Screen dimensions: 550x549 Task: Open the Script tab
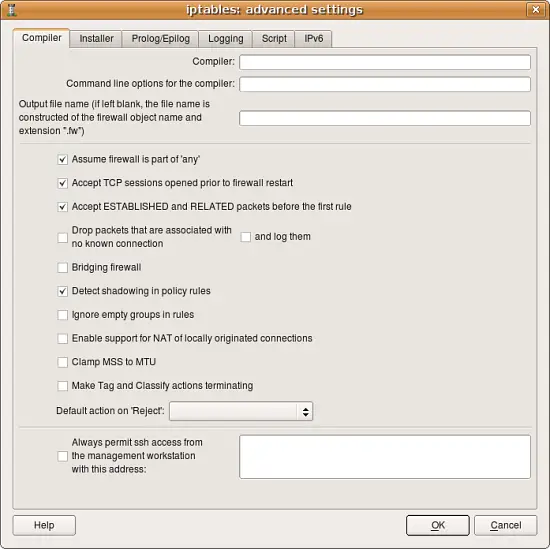pyautogui.click(x=274, y=39)
